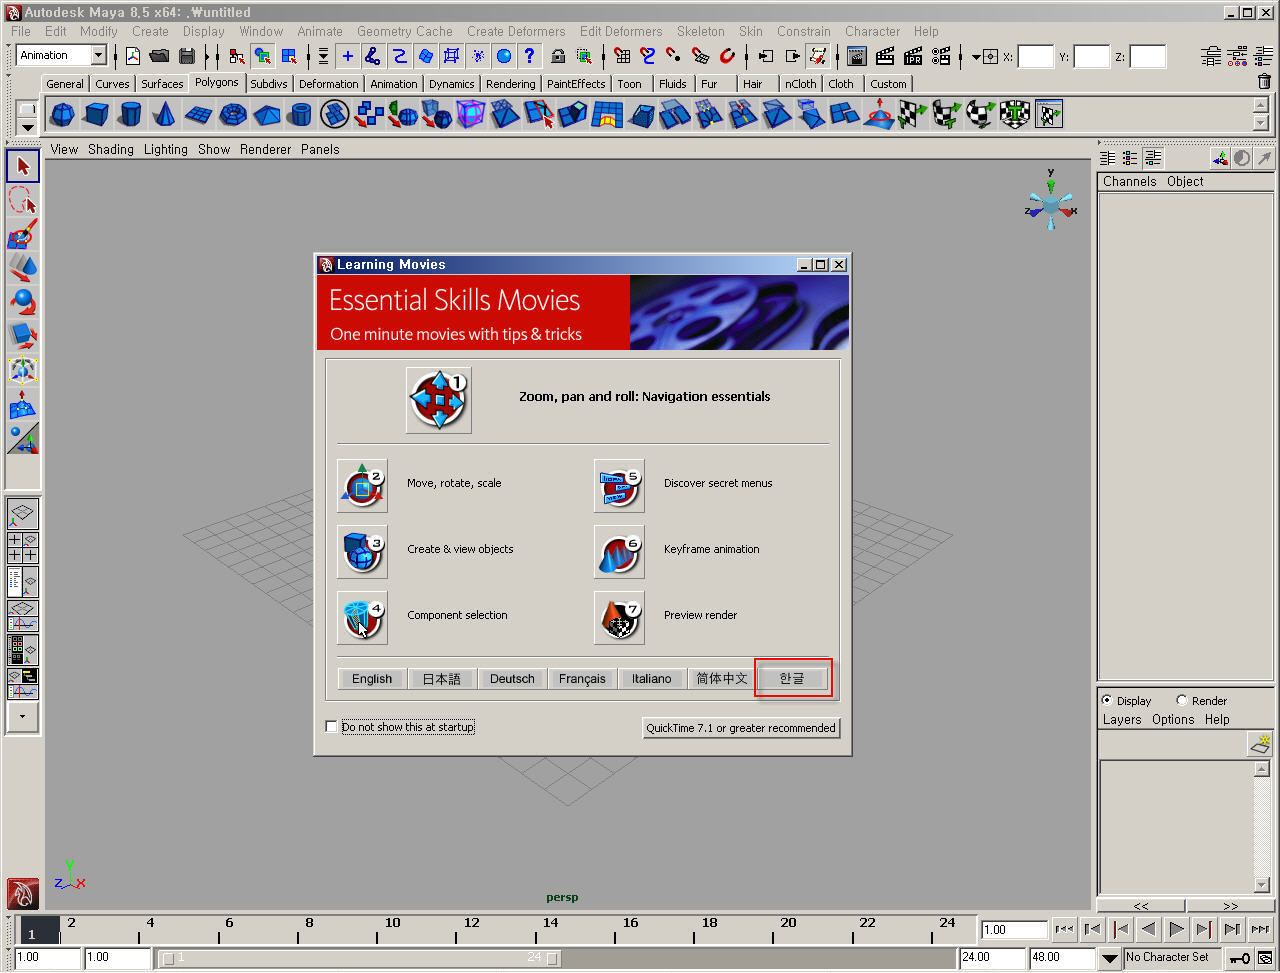
Task: Click the Go to start of range button
Action: pyautogui.click(x=1065, y=929)
